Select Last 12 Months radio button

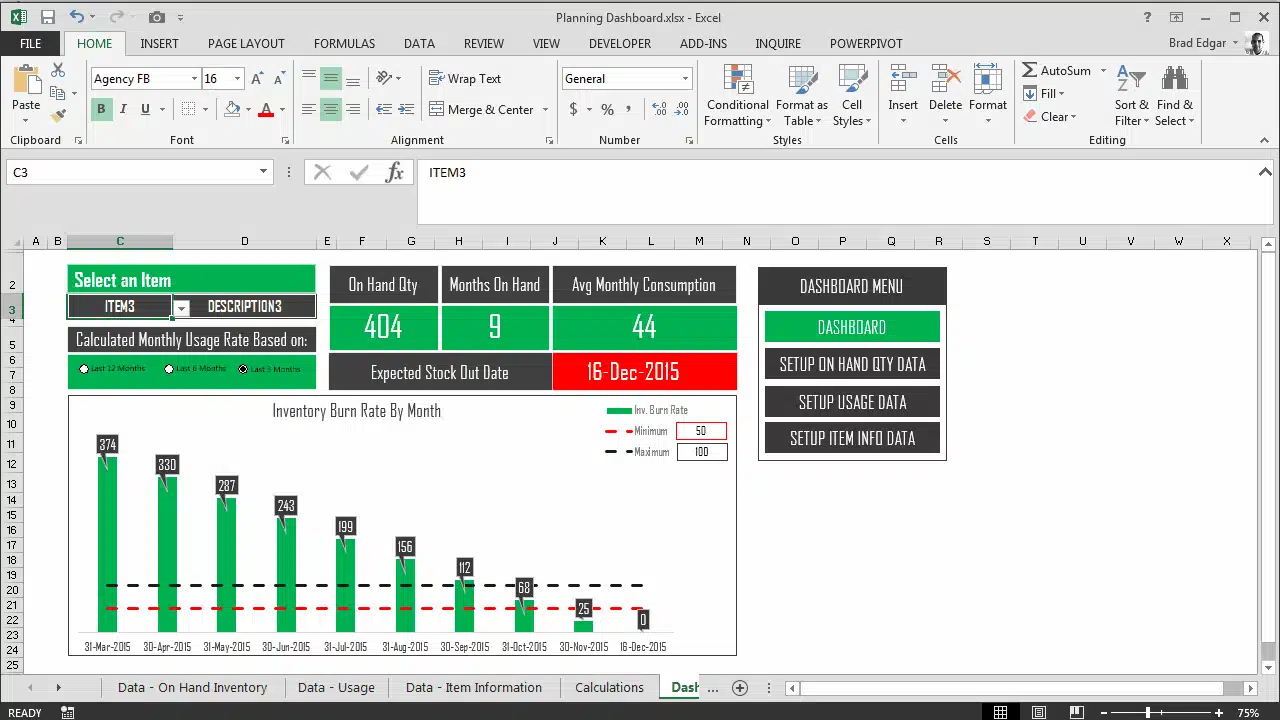coord(84,369)
